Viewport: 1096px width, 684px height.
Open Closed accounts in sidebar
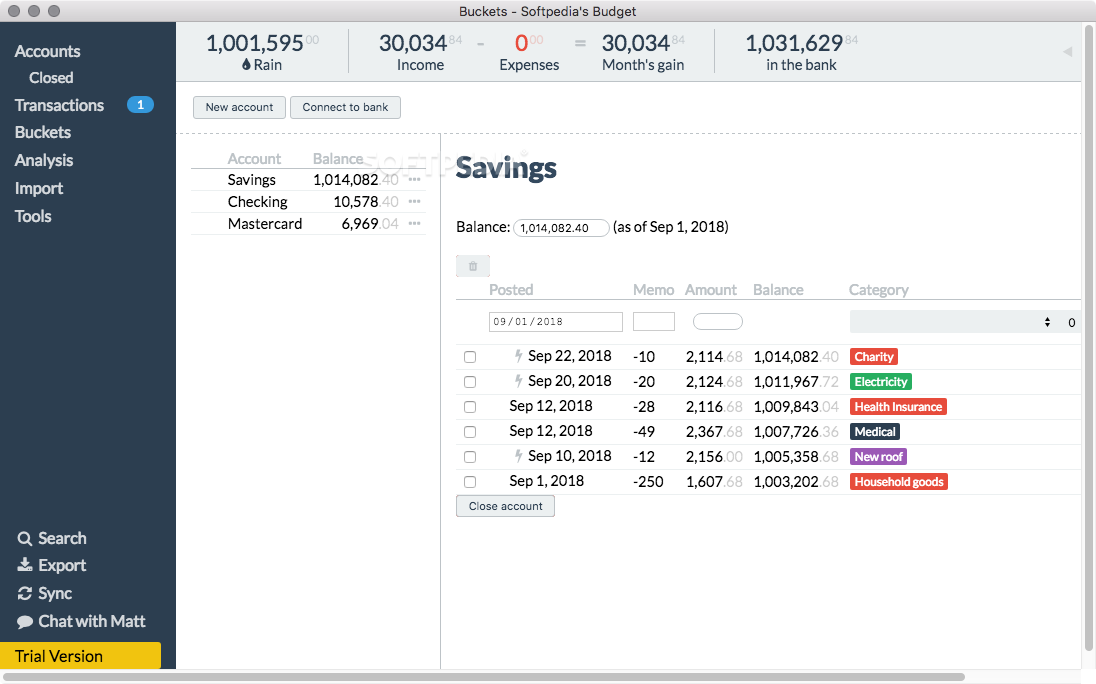pos(51,78)
